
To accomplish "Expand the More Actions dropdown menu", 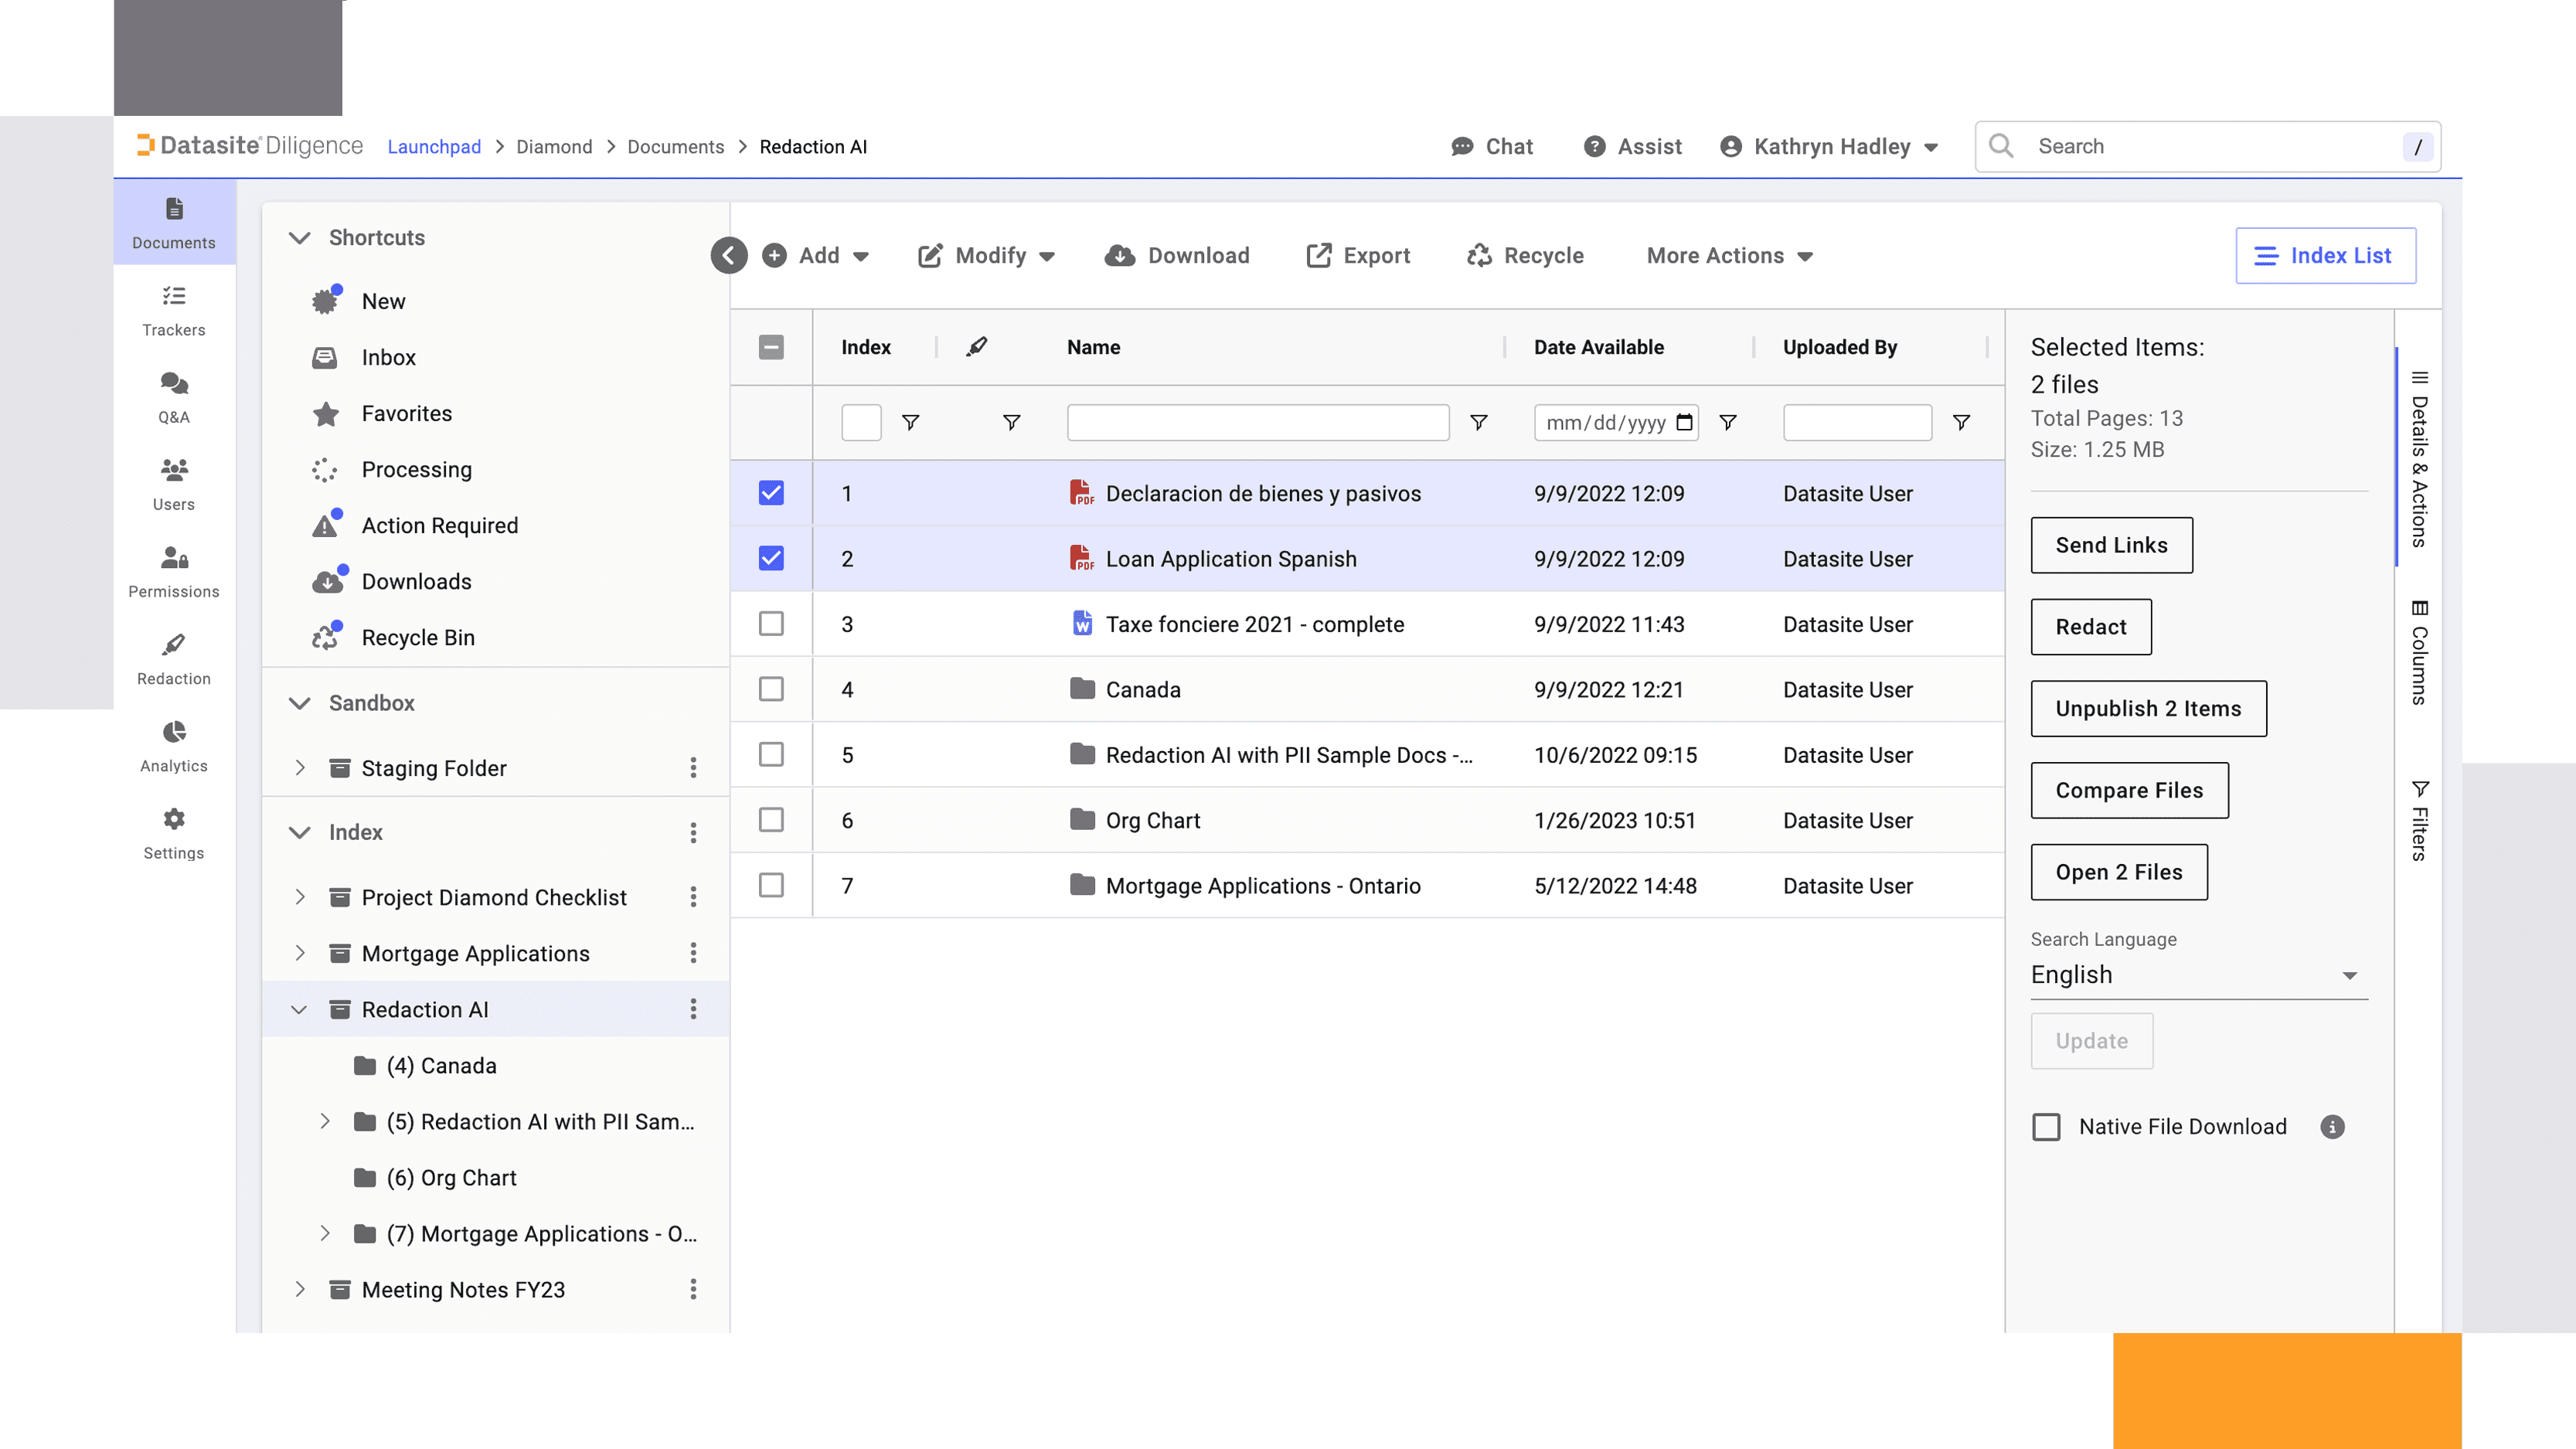I will [x=1729, y=256].
